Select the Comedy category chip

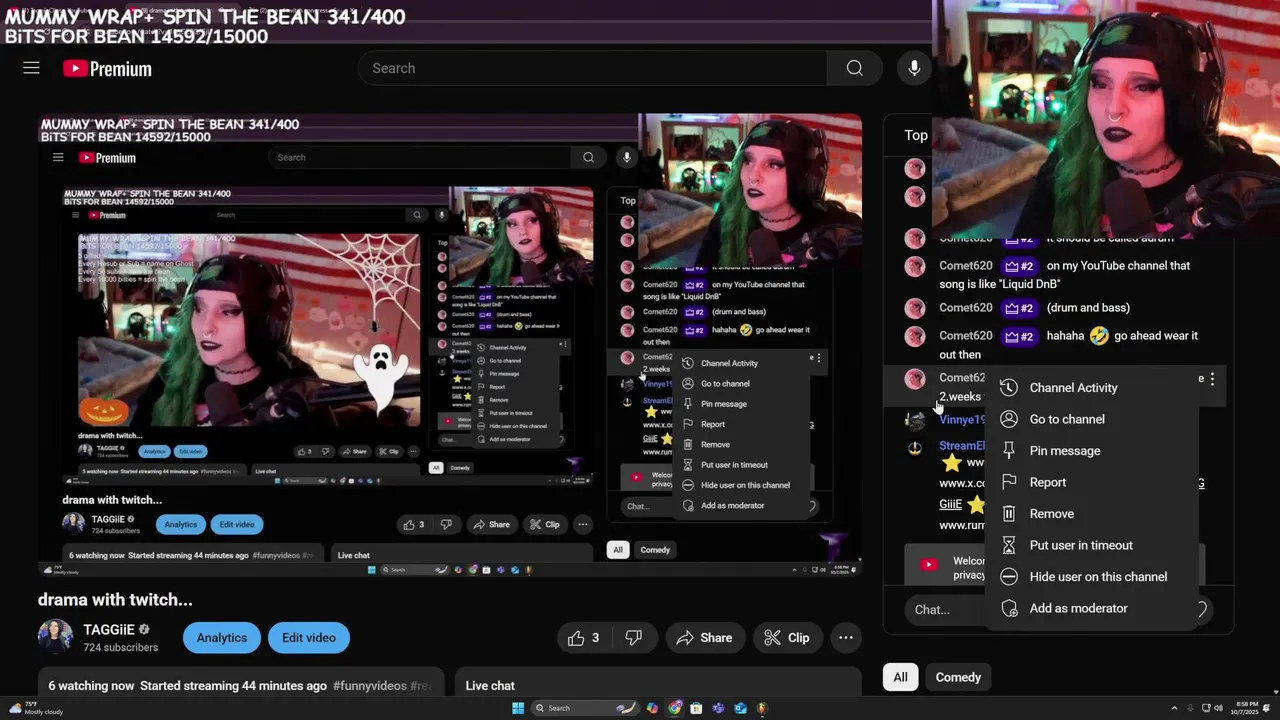point(958,677)
